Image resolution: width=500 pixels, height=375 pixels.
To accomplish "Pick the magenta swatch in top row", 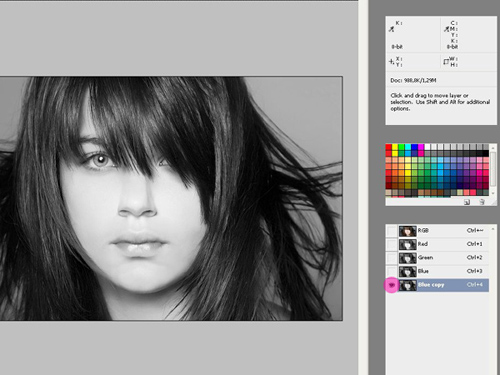I will tap(421, 147).
